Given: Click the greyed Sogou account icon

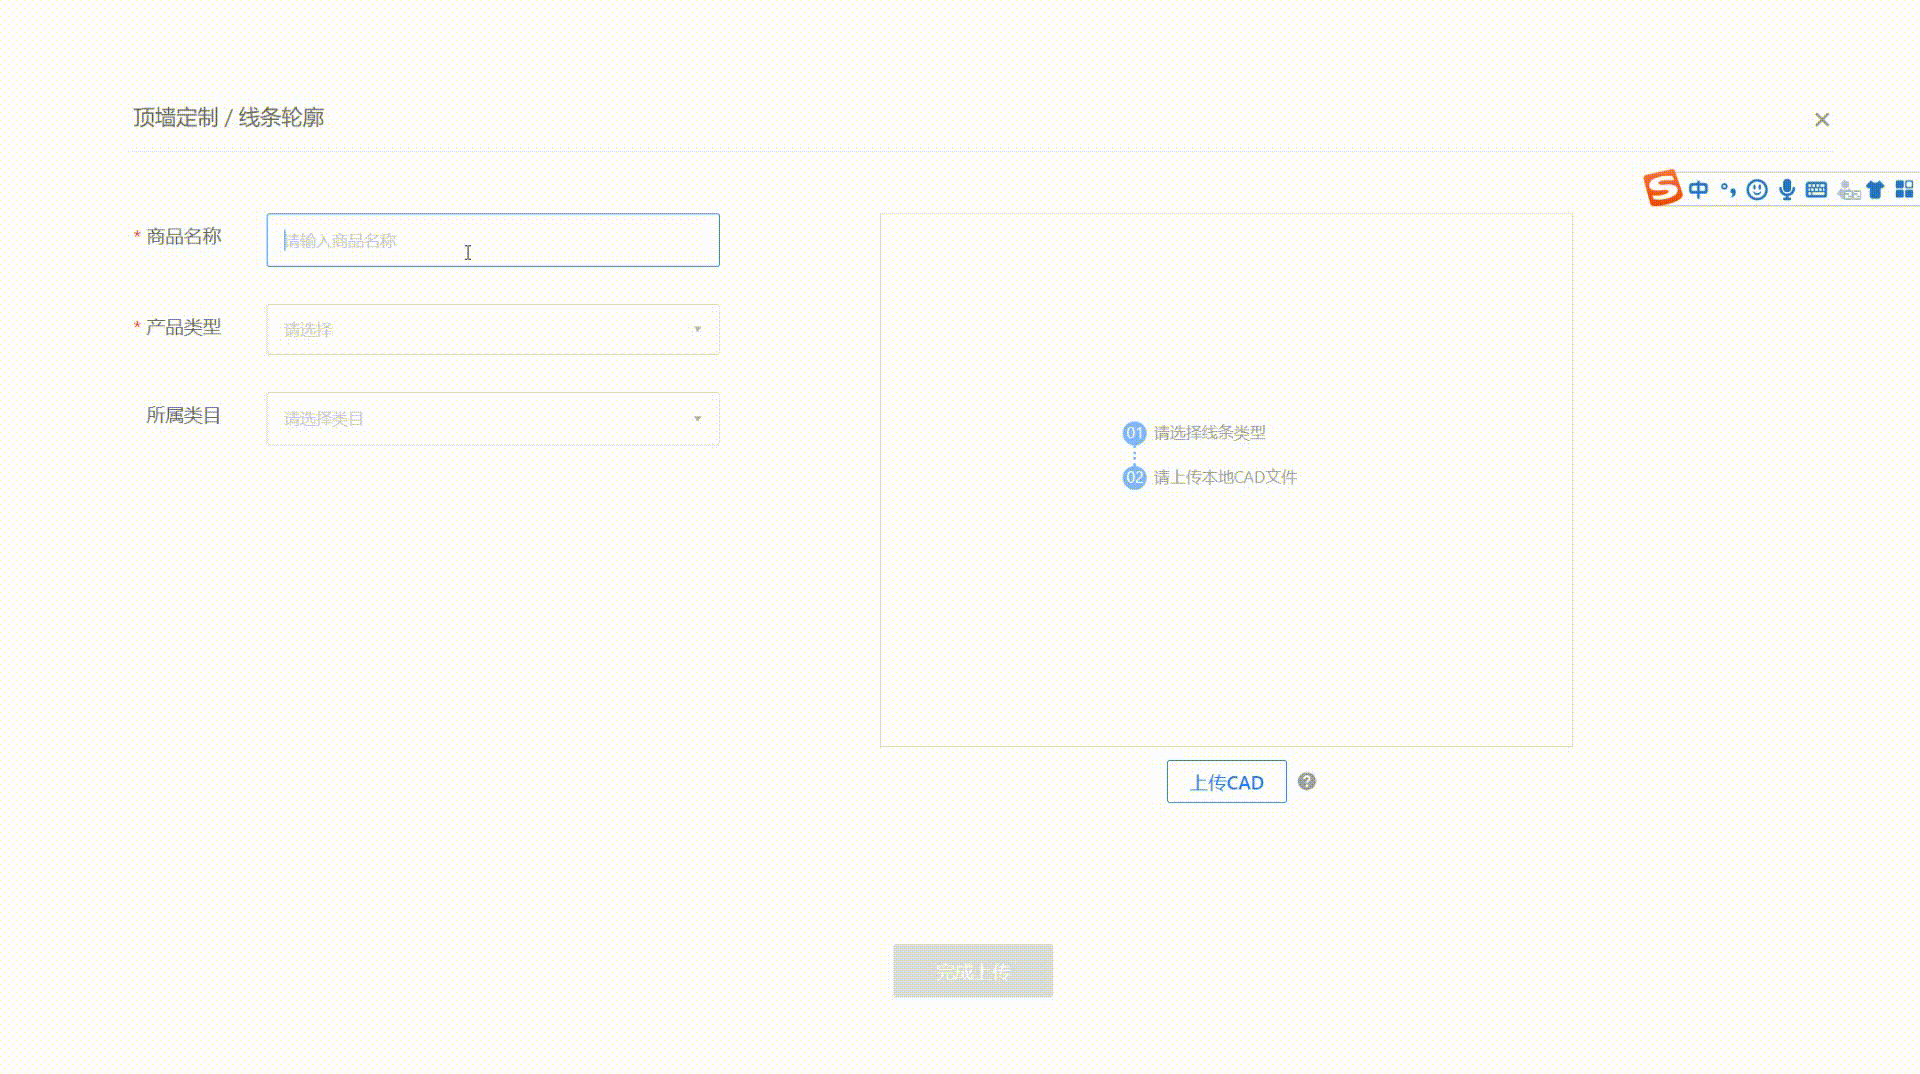Looking at the screenshot, I should click(x=1848, y=190).
